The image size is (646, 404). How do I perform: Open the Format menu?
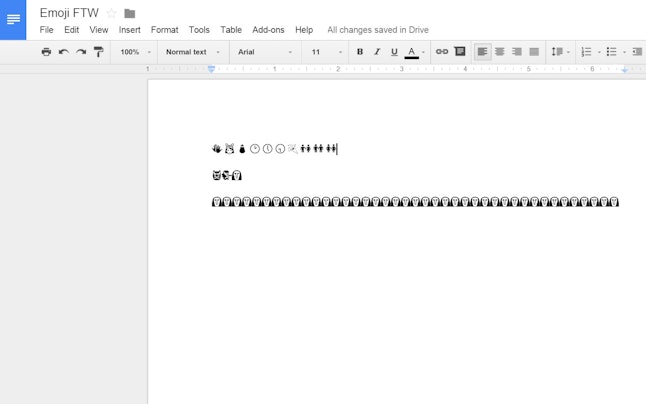coord(164,30)
